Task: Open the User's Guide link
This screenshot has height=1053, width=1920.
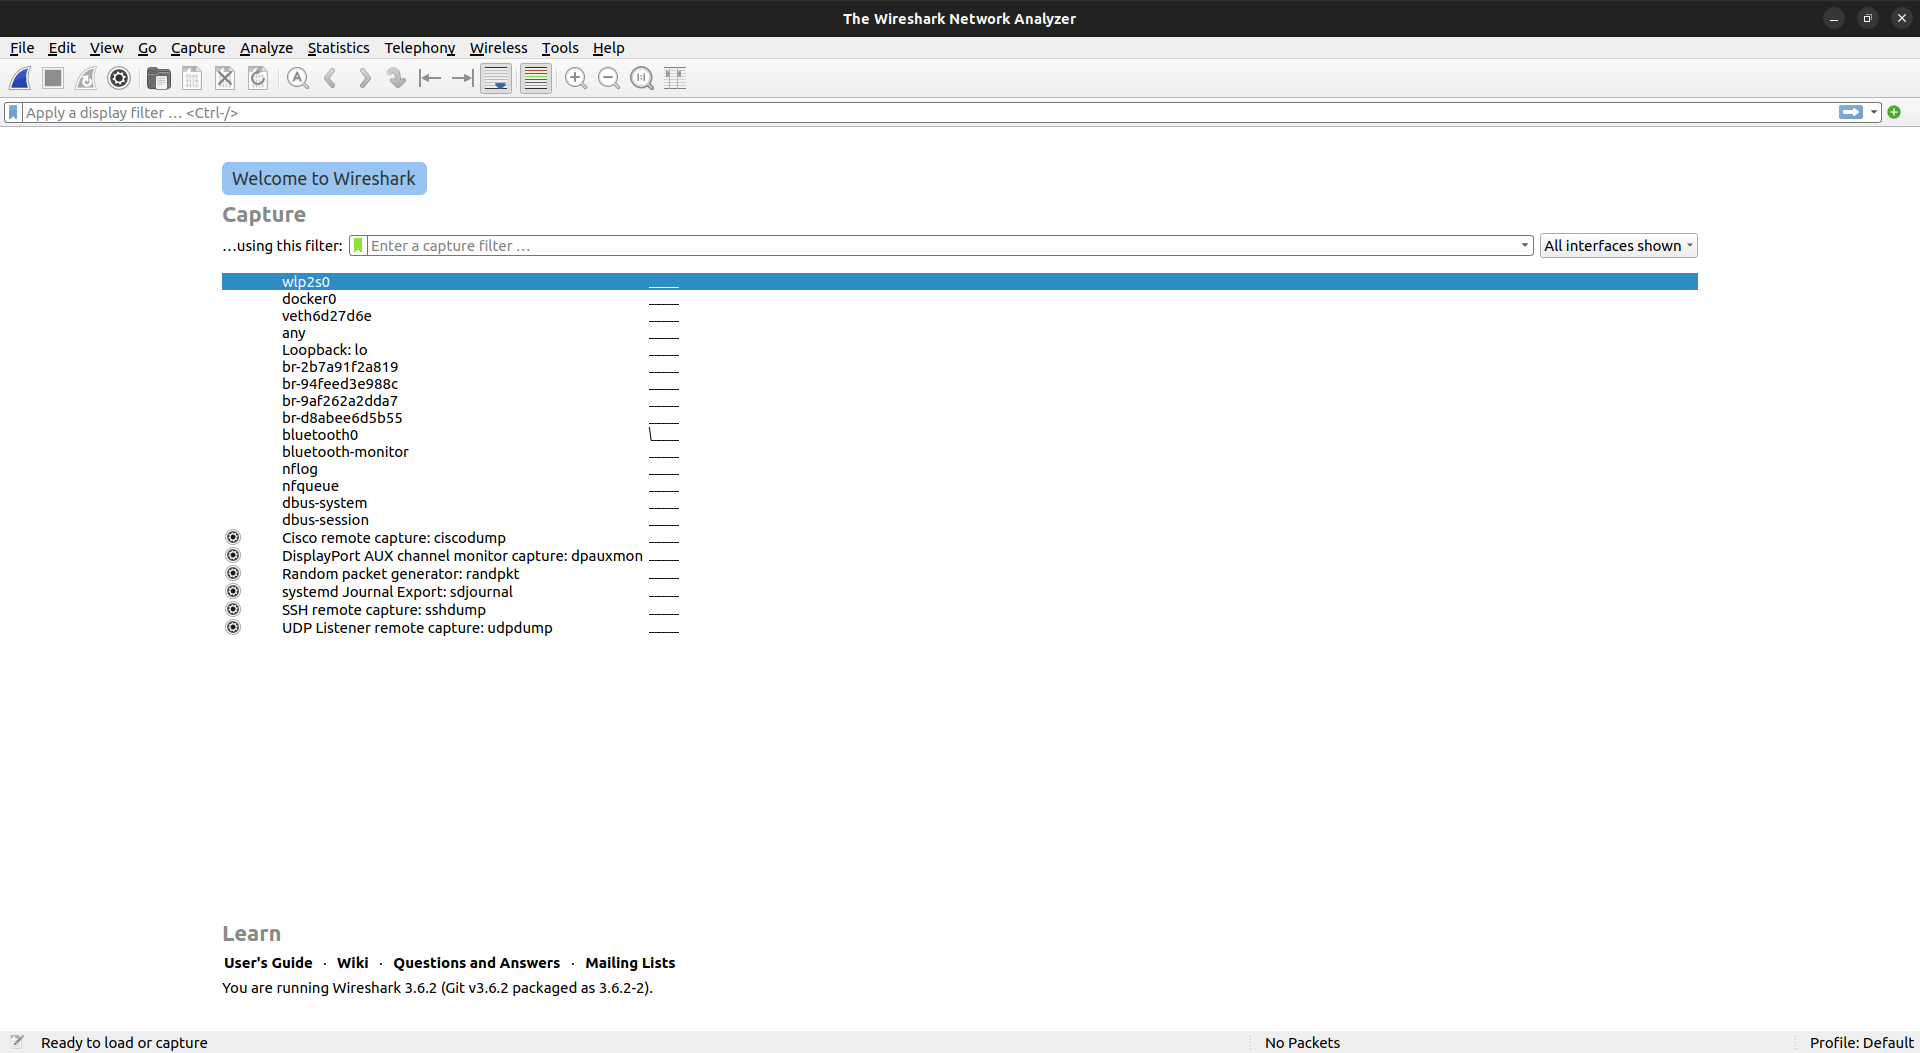Action: pos(268,963)
